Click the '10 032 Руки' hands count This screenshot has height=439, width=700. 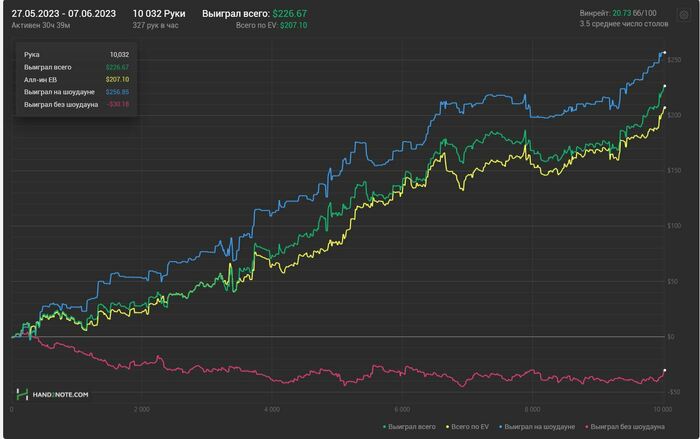(x=159, y=14)
